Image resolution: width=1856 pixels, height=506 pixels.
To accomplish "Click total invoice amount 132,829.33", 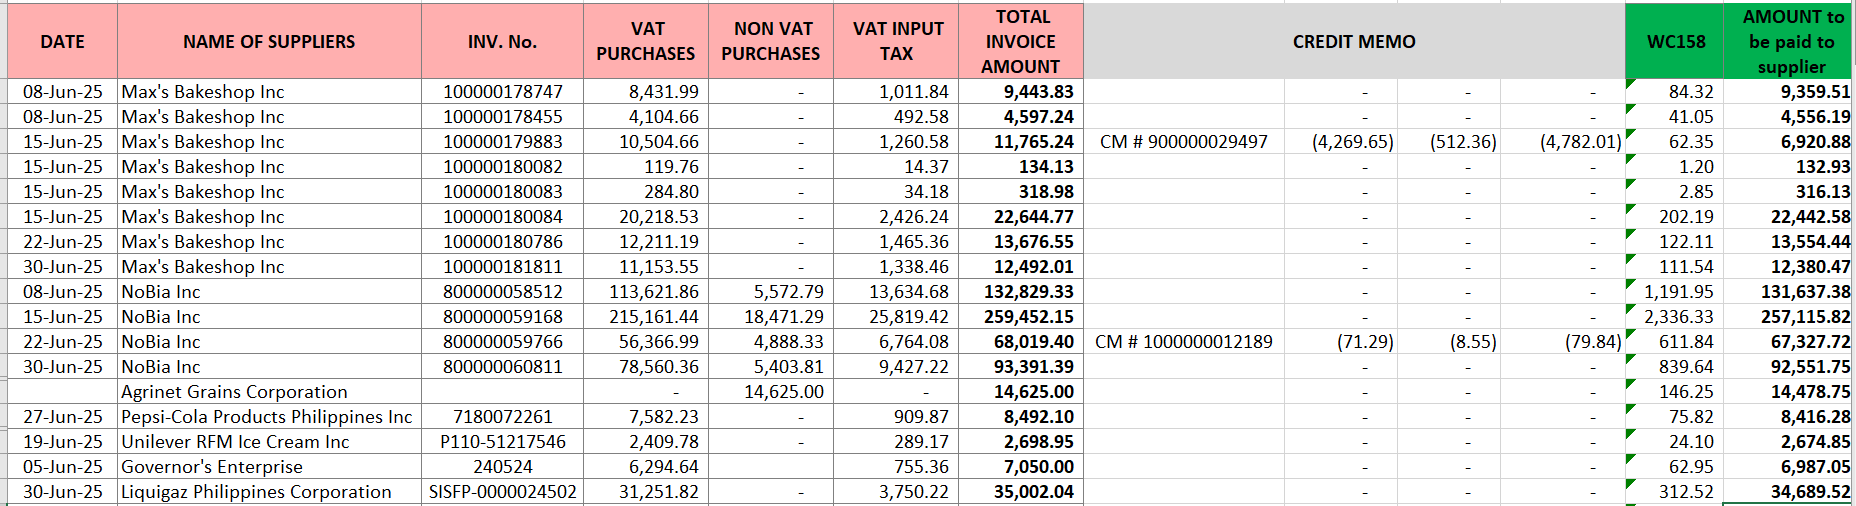I will (x=1021, y=292).
